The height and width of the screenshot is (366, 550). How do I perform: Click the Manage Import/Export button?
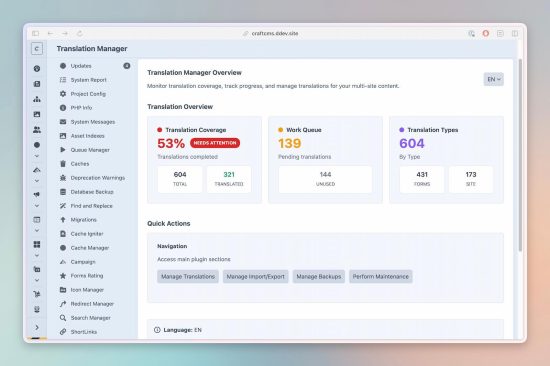[x=255, y=277]
